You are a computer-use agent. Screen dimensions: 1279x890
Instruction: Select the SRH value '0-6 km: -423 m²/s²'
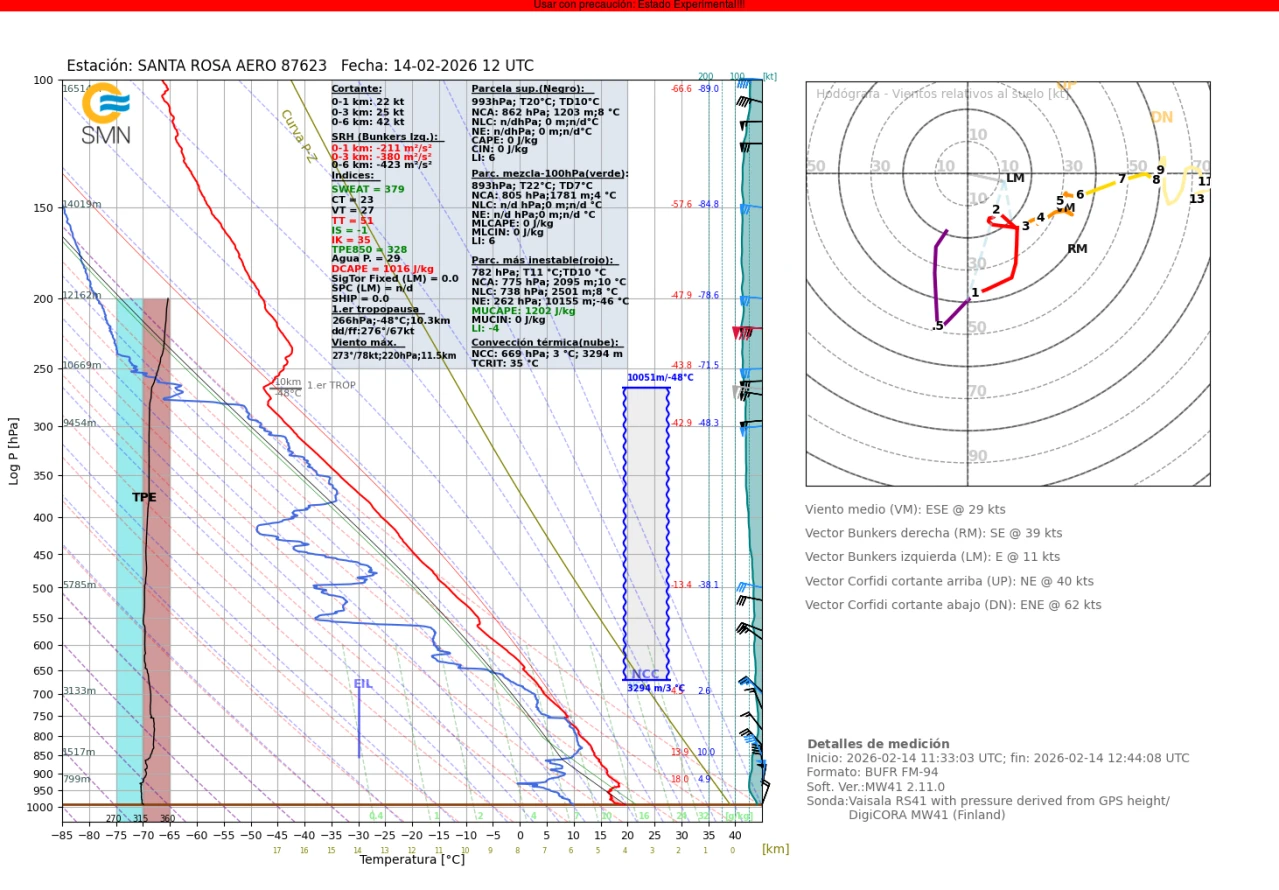(384, 166)
